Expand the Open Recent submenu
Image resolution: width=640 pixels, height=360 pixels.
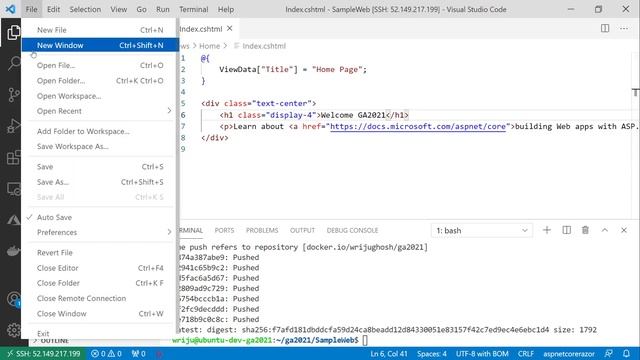(100, 111)
